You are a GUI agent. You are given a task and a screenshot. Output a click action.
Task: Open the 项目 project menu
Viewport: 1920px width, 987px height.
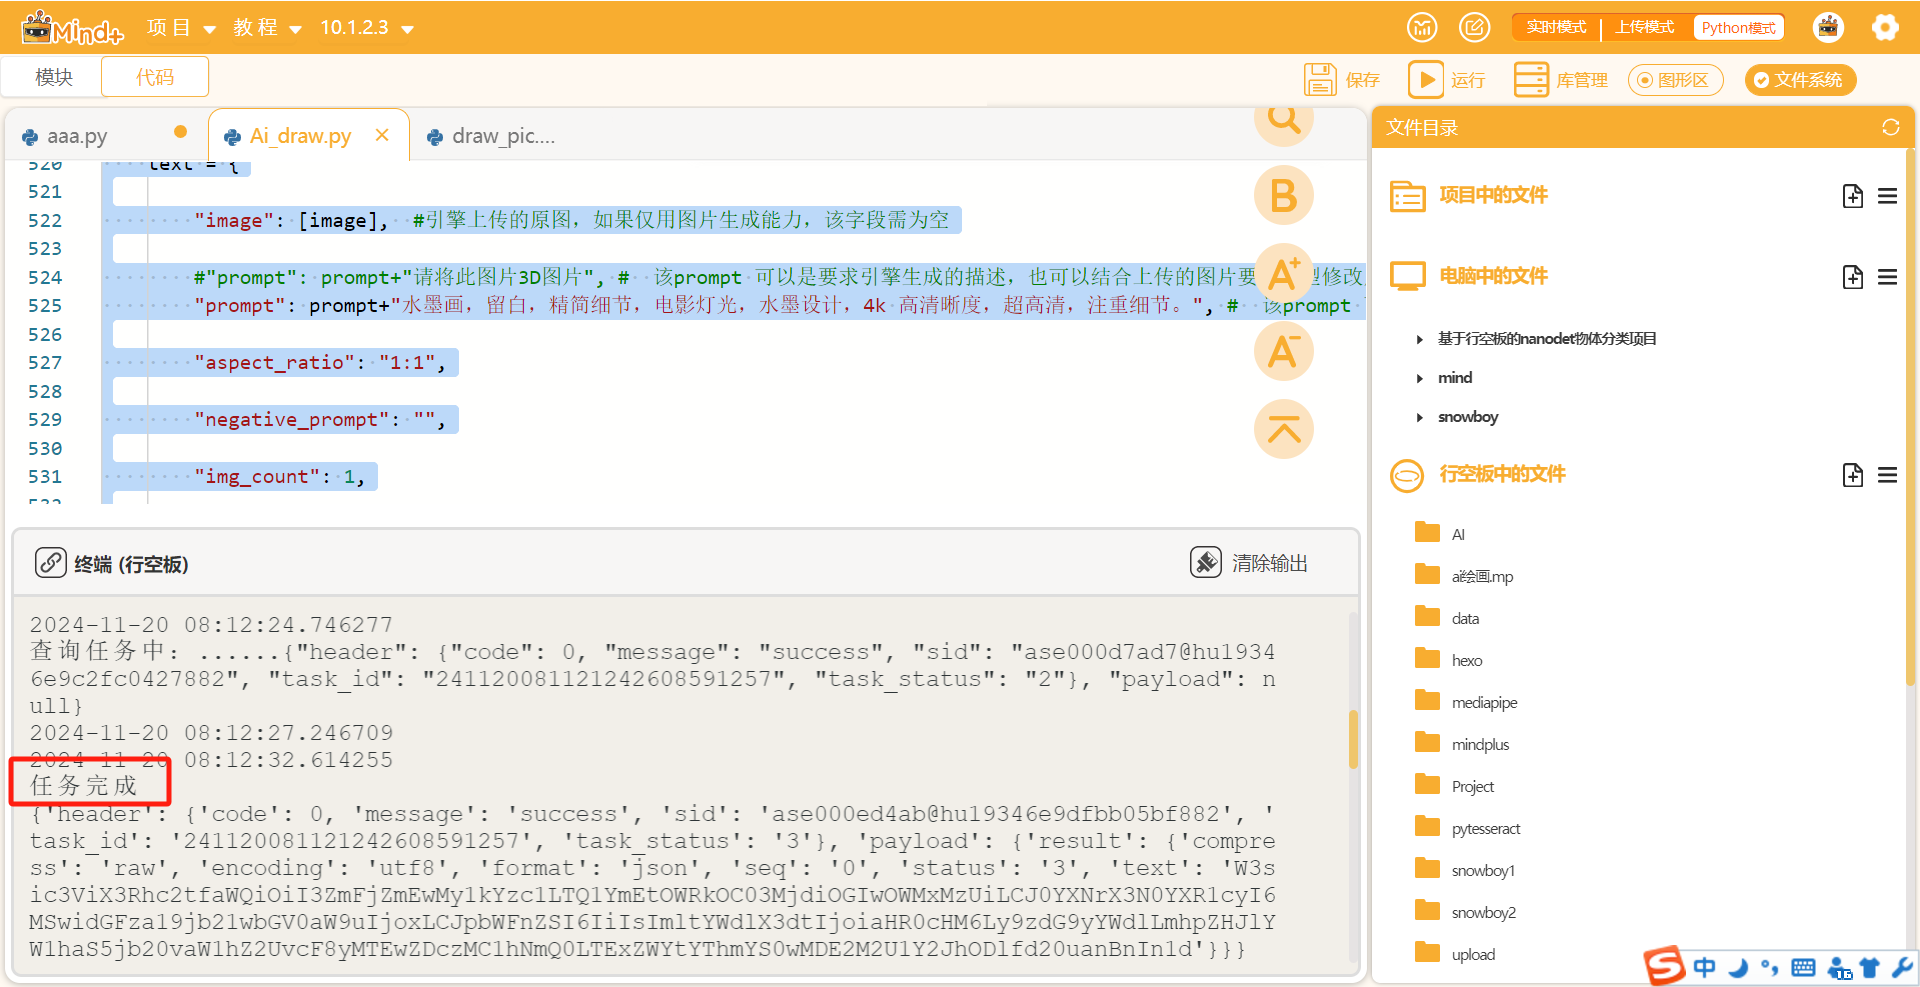point(181,28)
